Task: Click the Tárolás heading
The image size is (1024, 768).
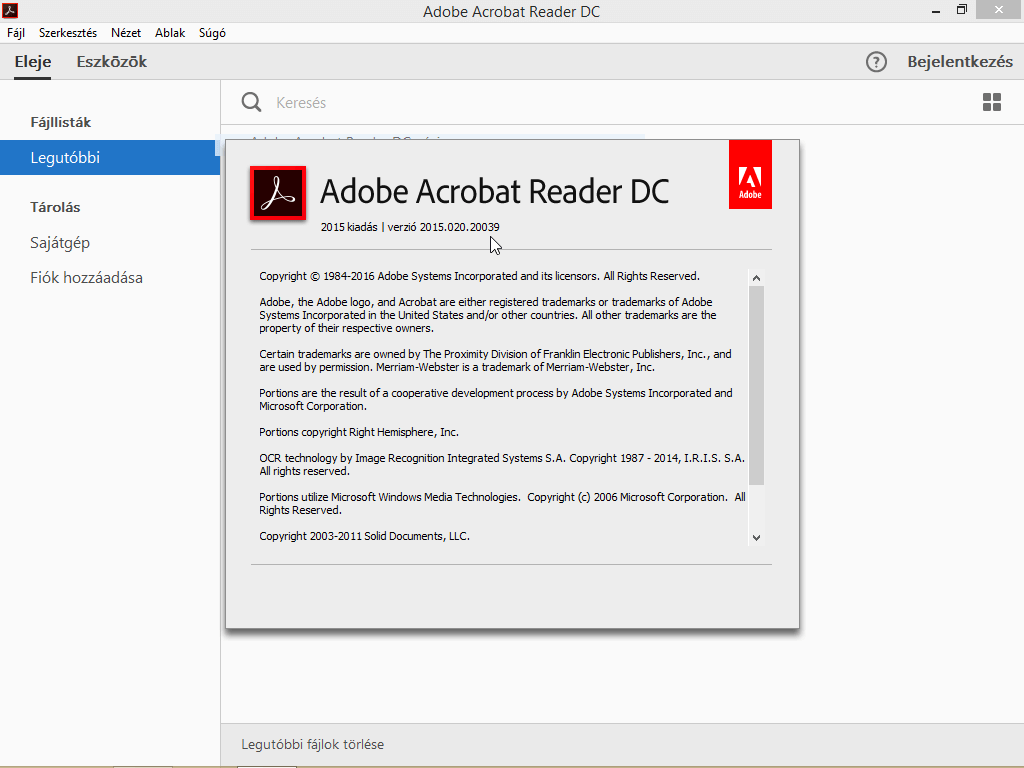Action: pyautogui.click(x=55, y=208)
